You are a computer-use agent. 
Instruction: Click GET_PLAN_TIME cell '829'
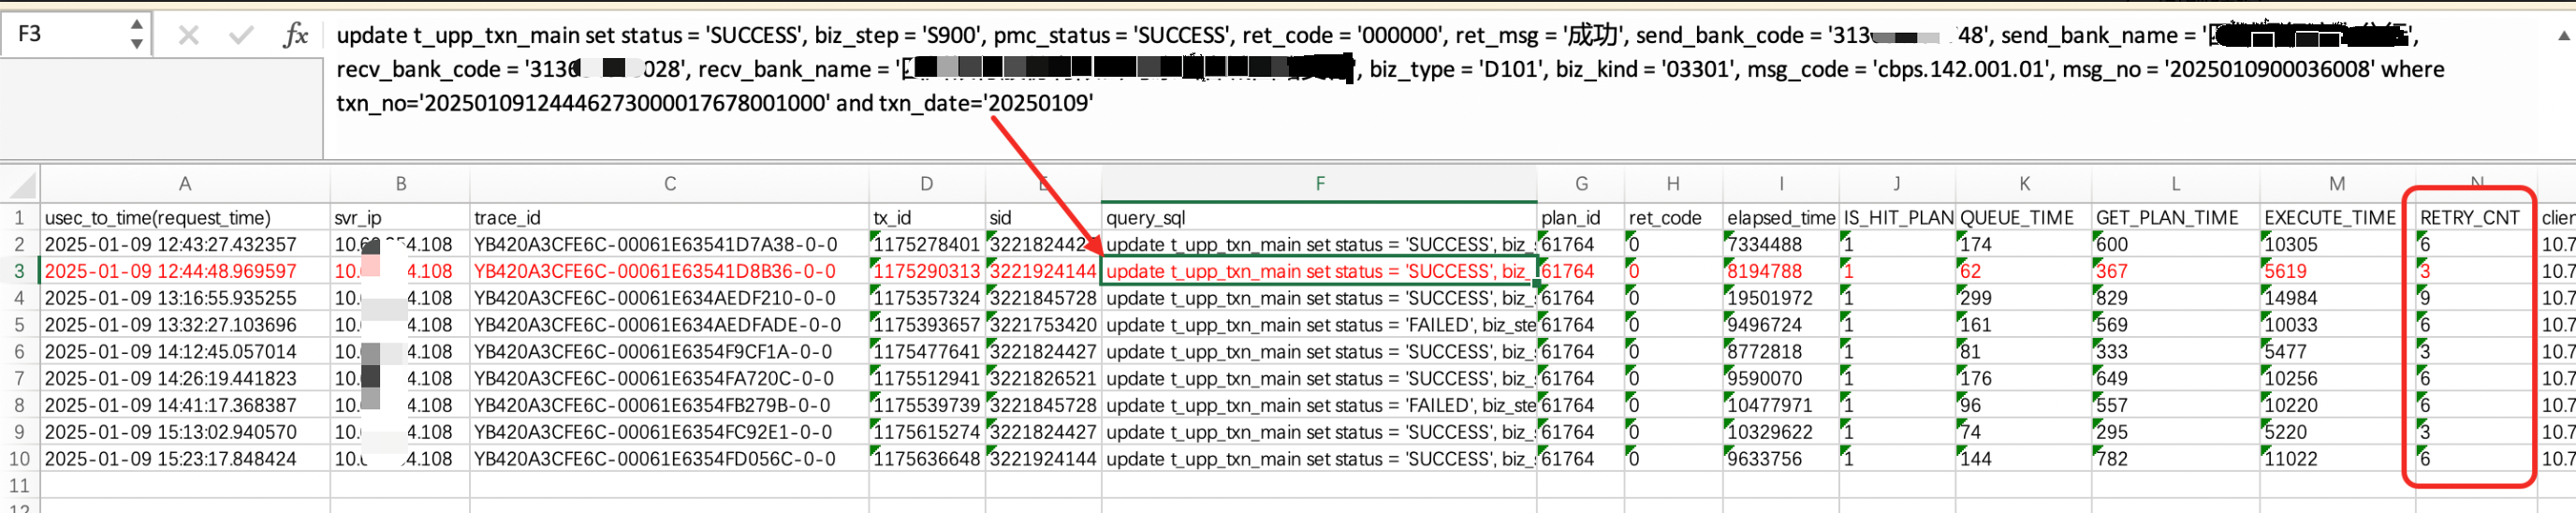[x=2175, y=298]
